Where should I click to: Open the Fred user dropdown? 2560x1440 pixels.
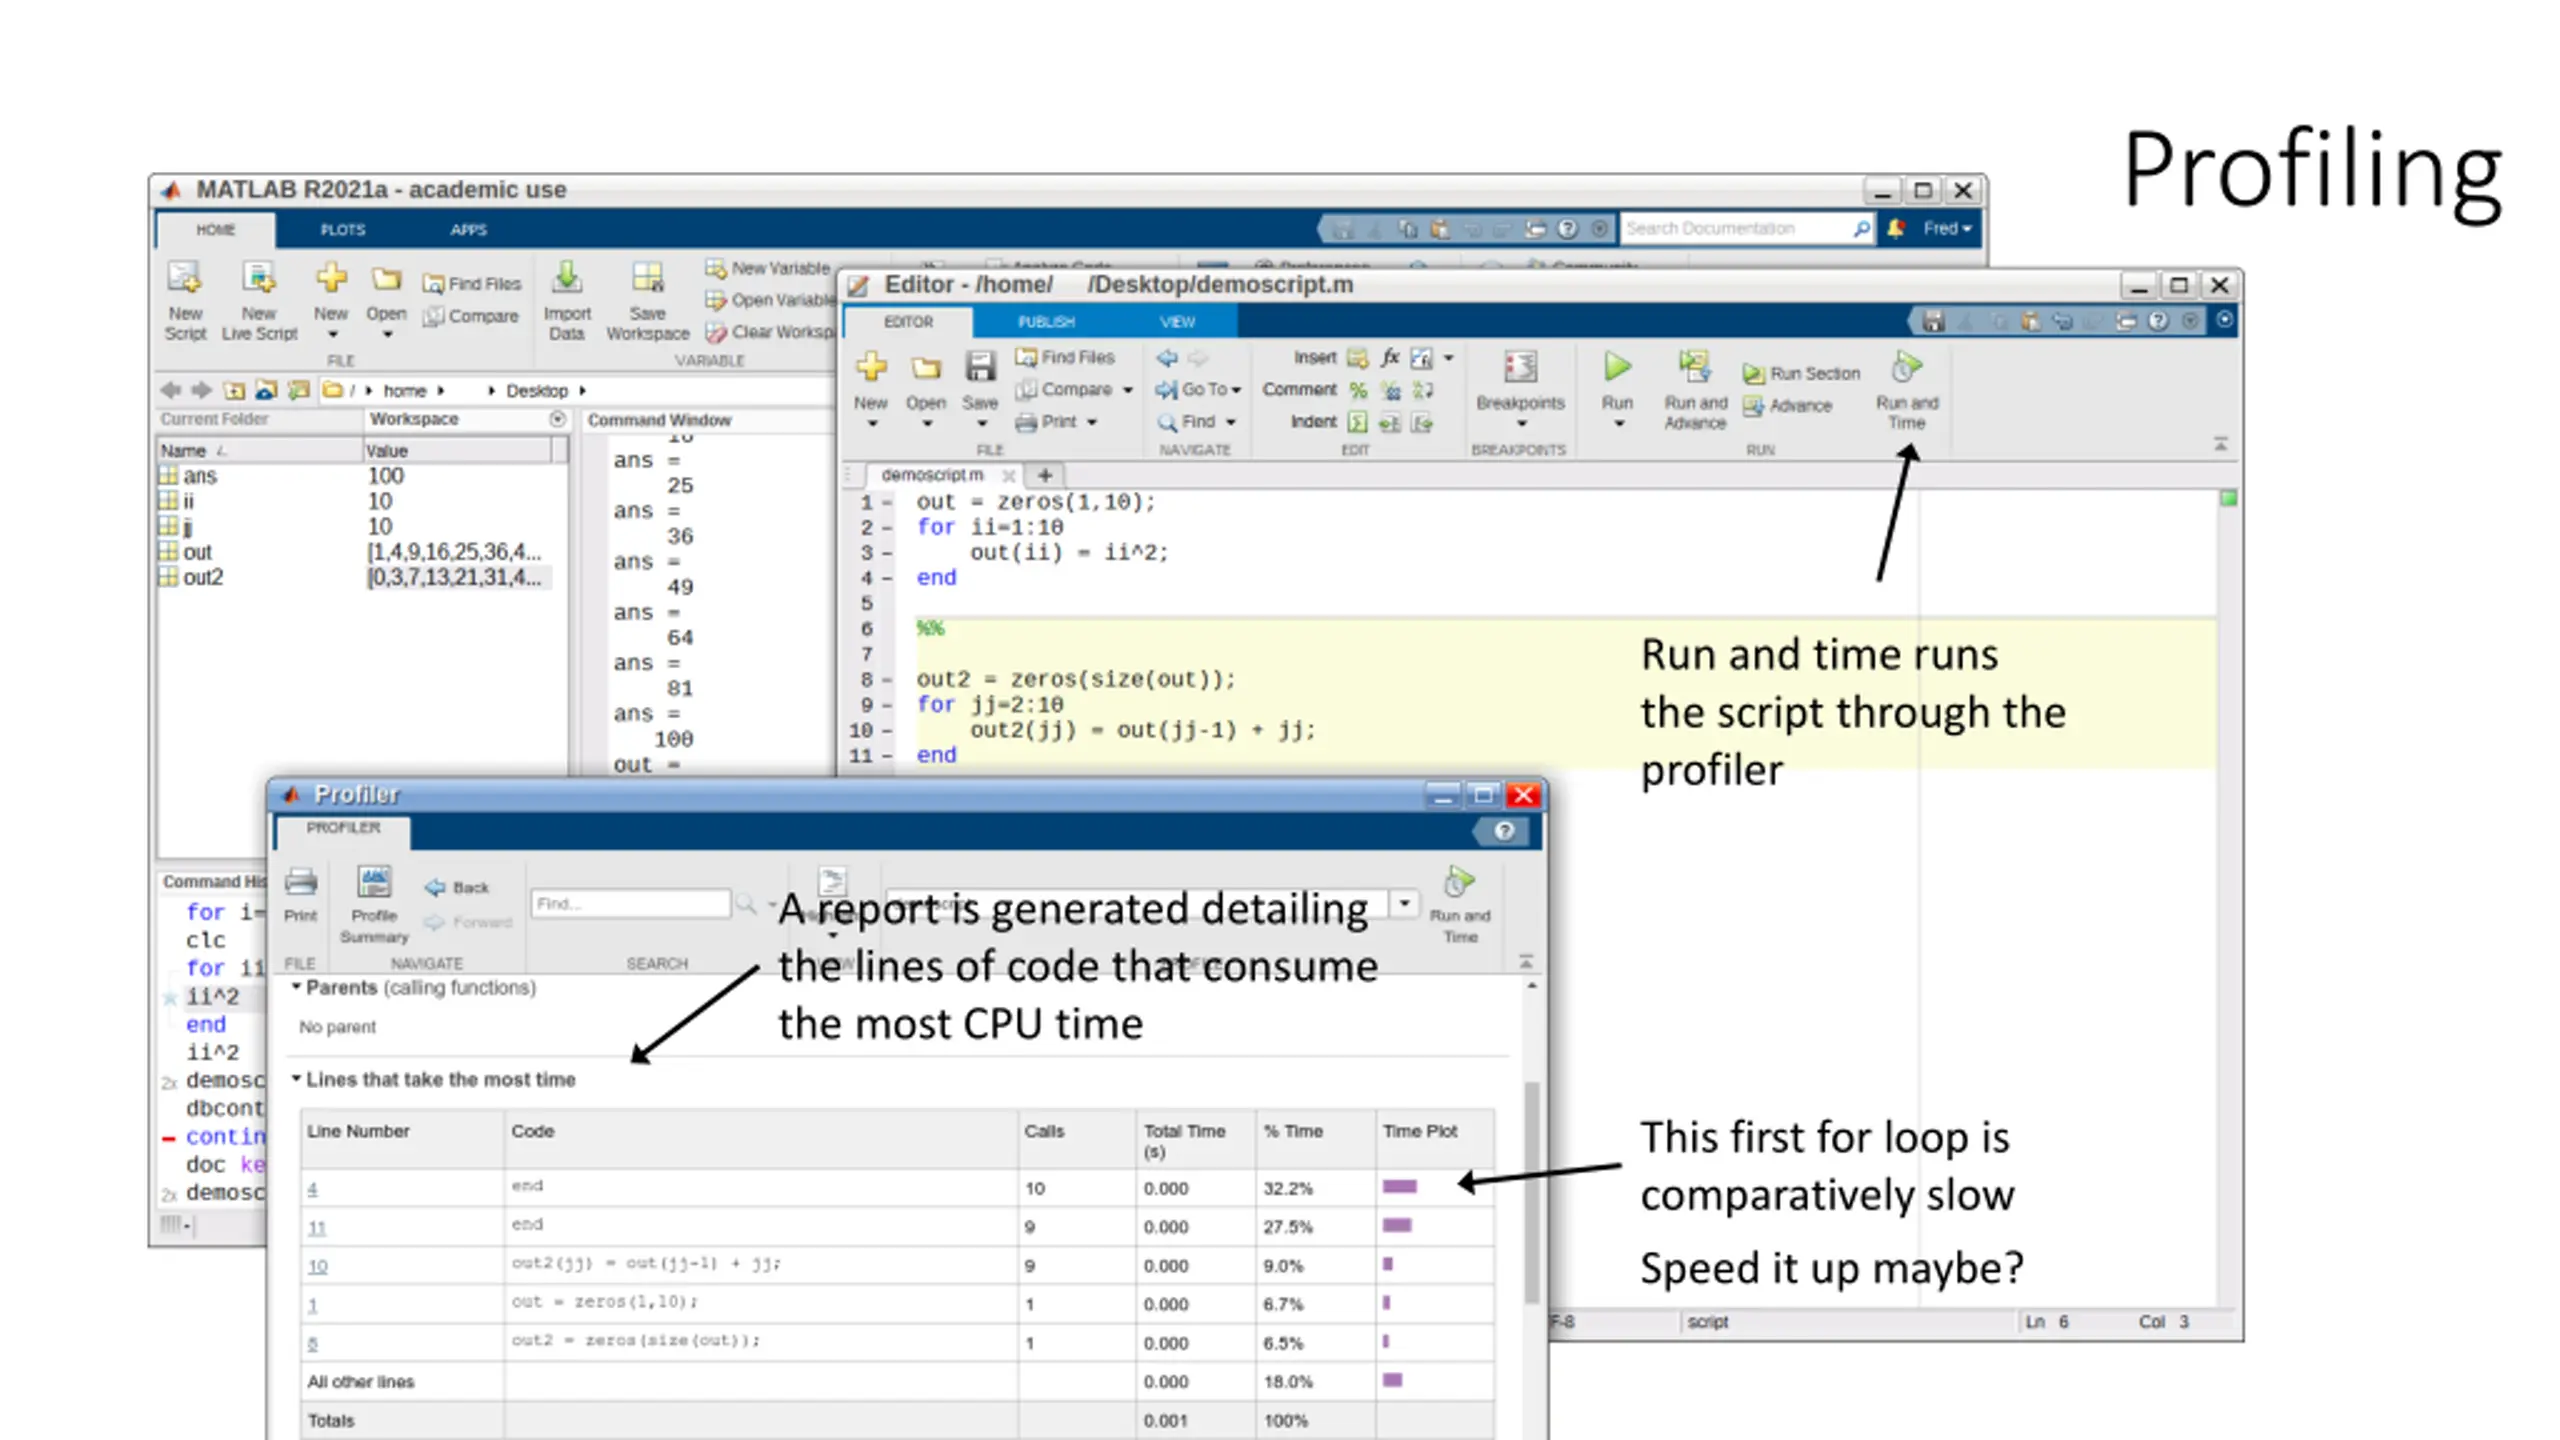(x=1946, y=229)
